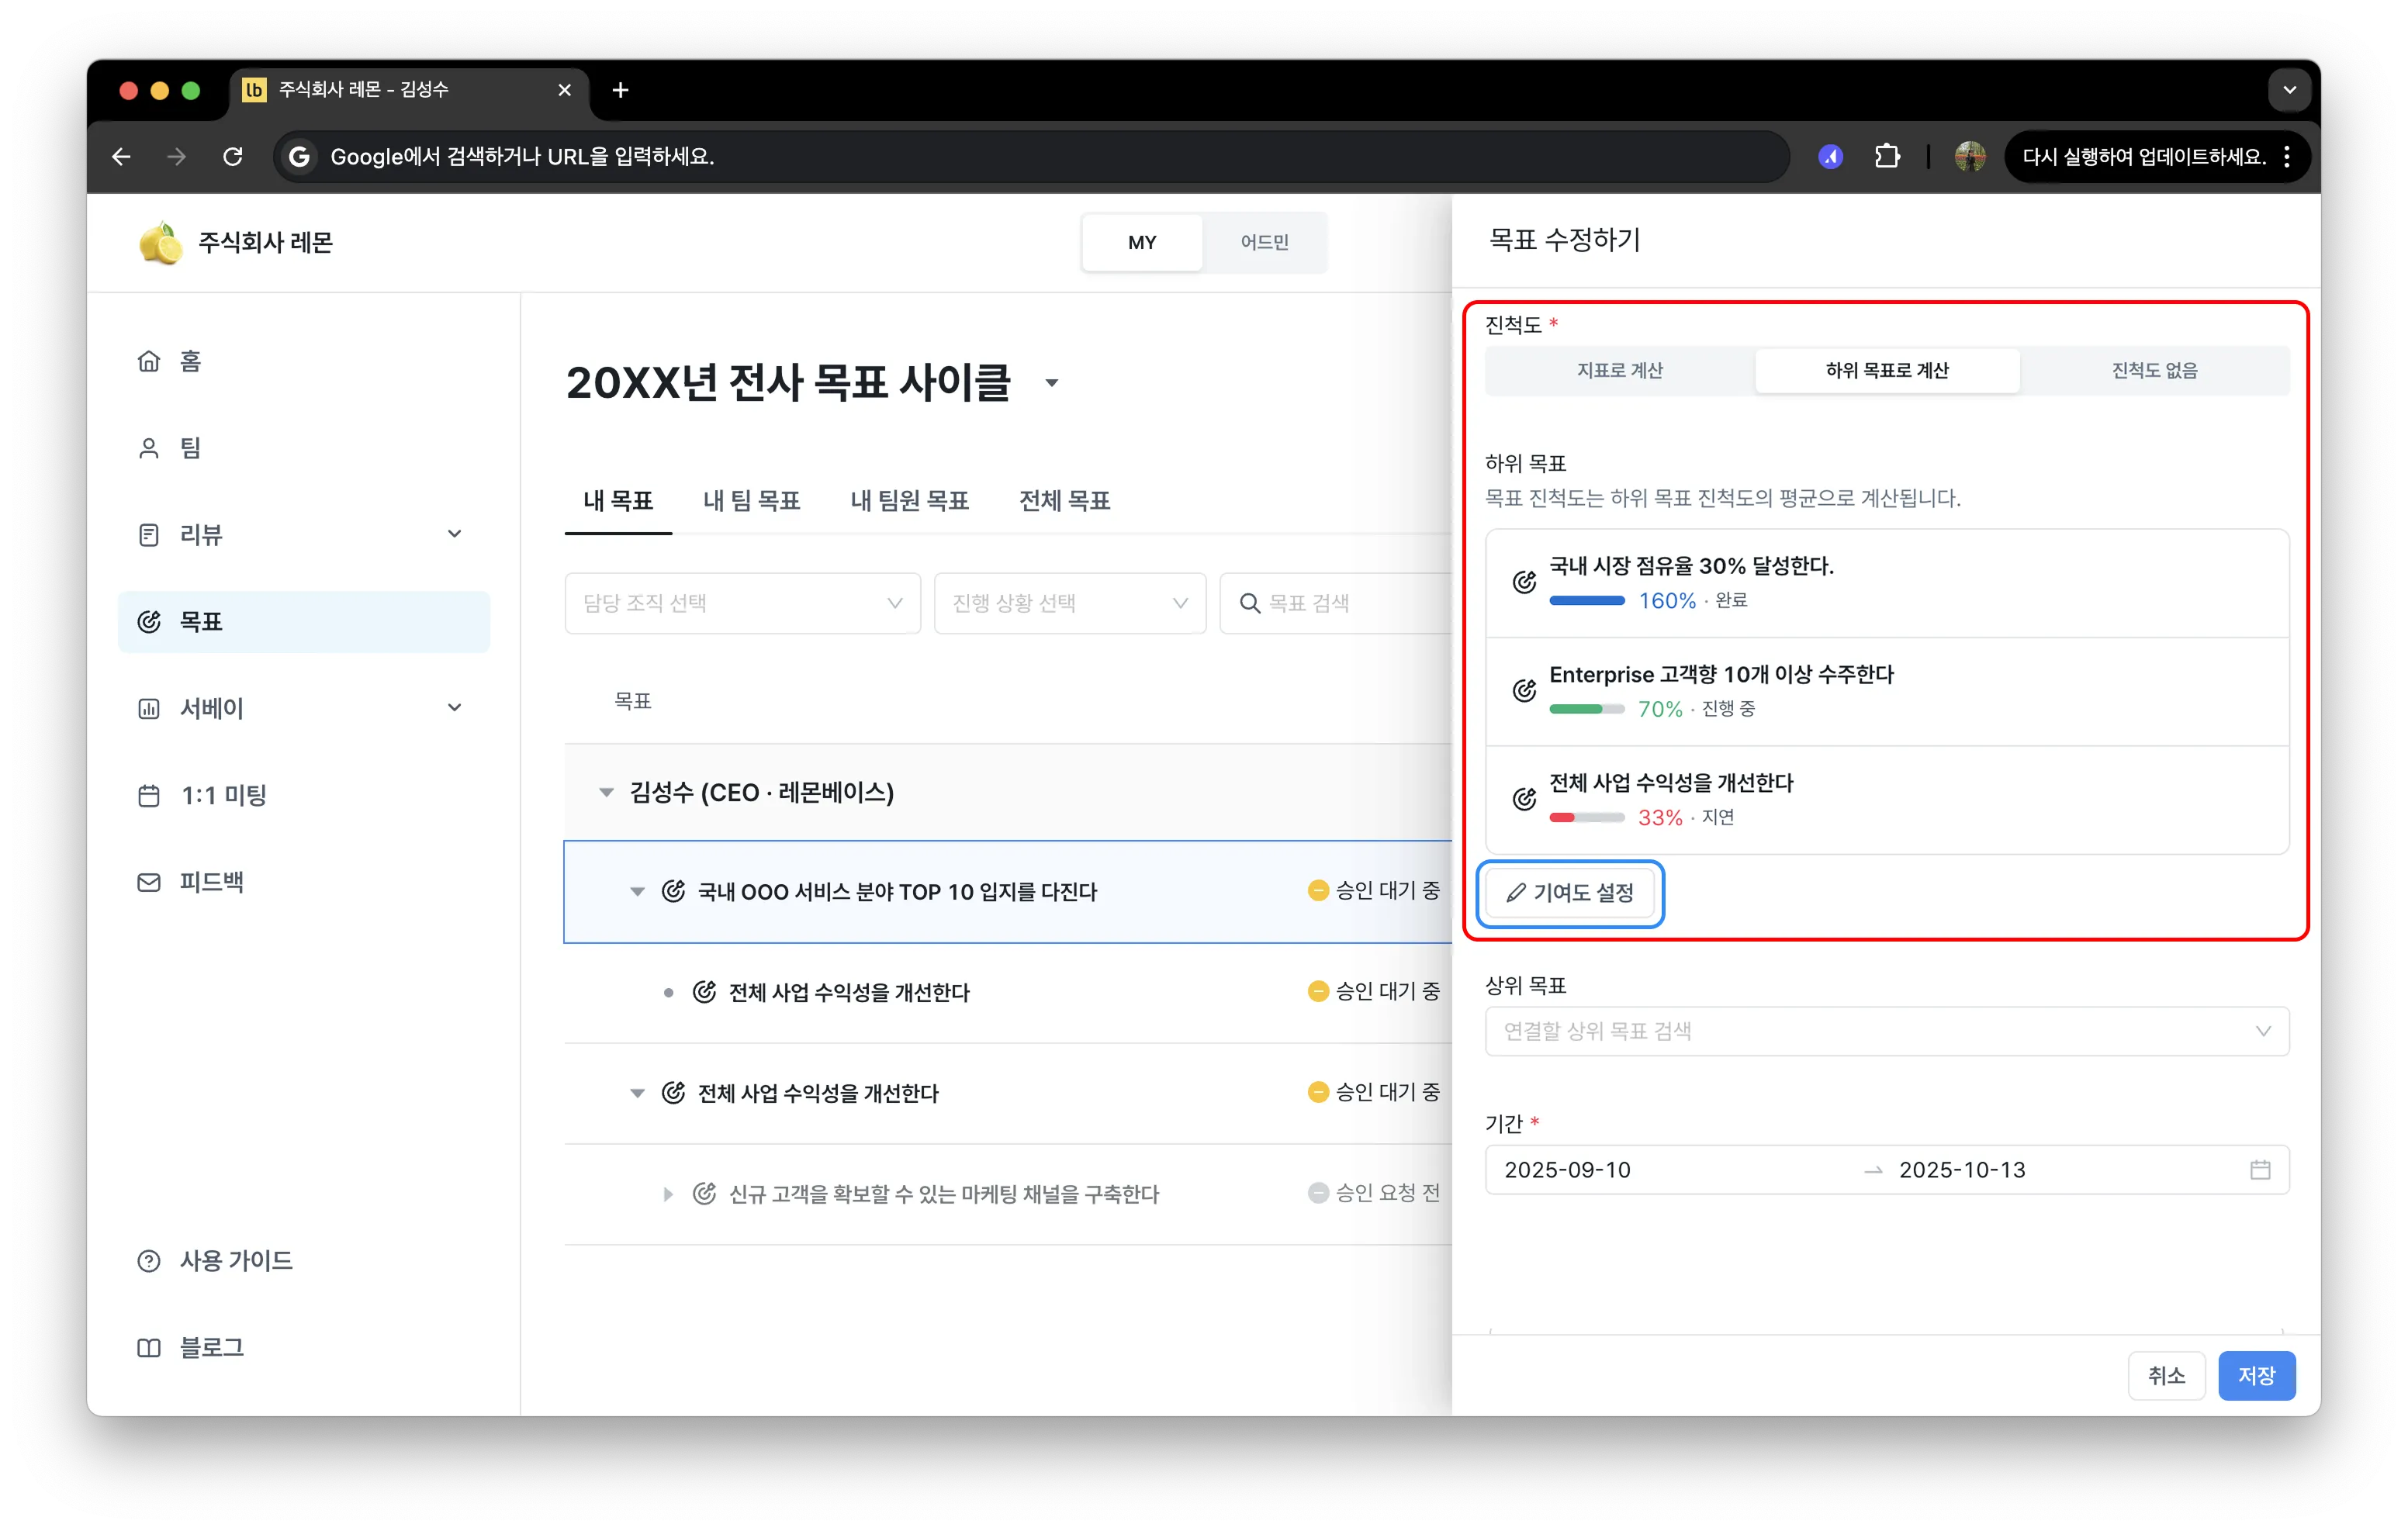Image resolution: width=2408 pixels, height=1531 pixels.
Task: Collapse the 김성수 (CEO) group
Action: click(606, 792)
